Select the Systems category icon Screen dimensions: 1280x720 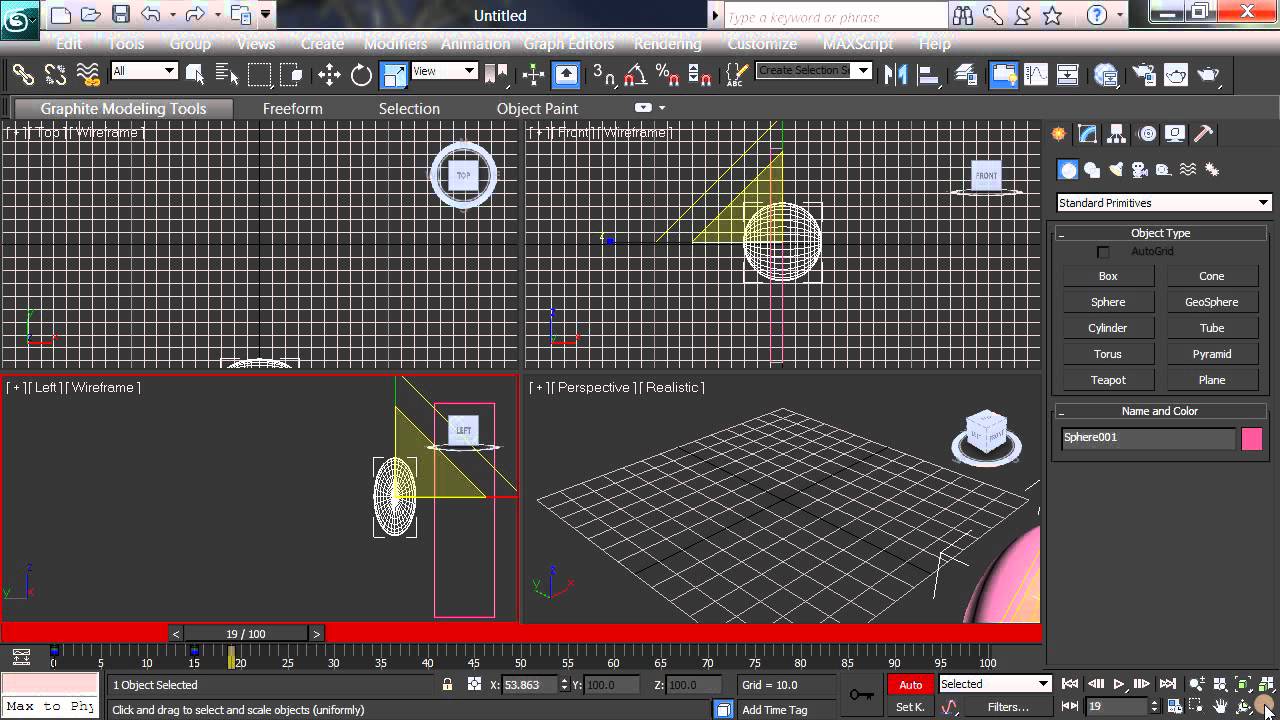pyautogui.click(x=1212, y=170)
